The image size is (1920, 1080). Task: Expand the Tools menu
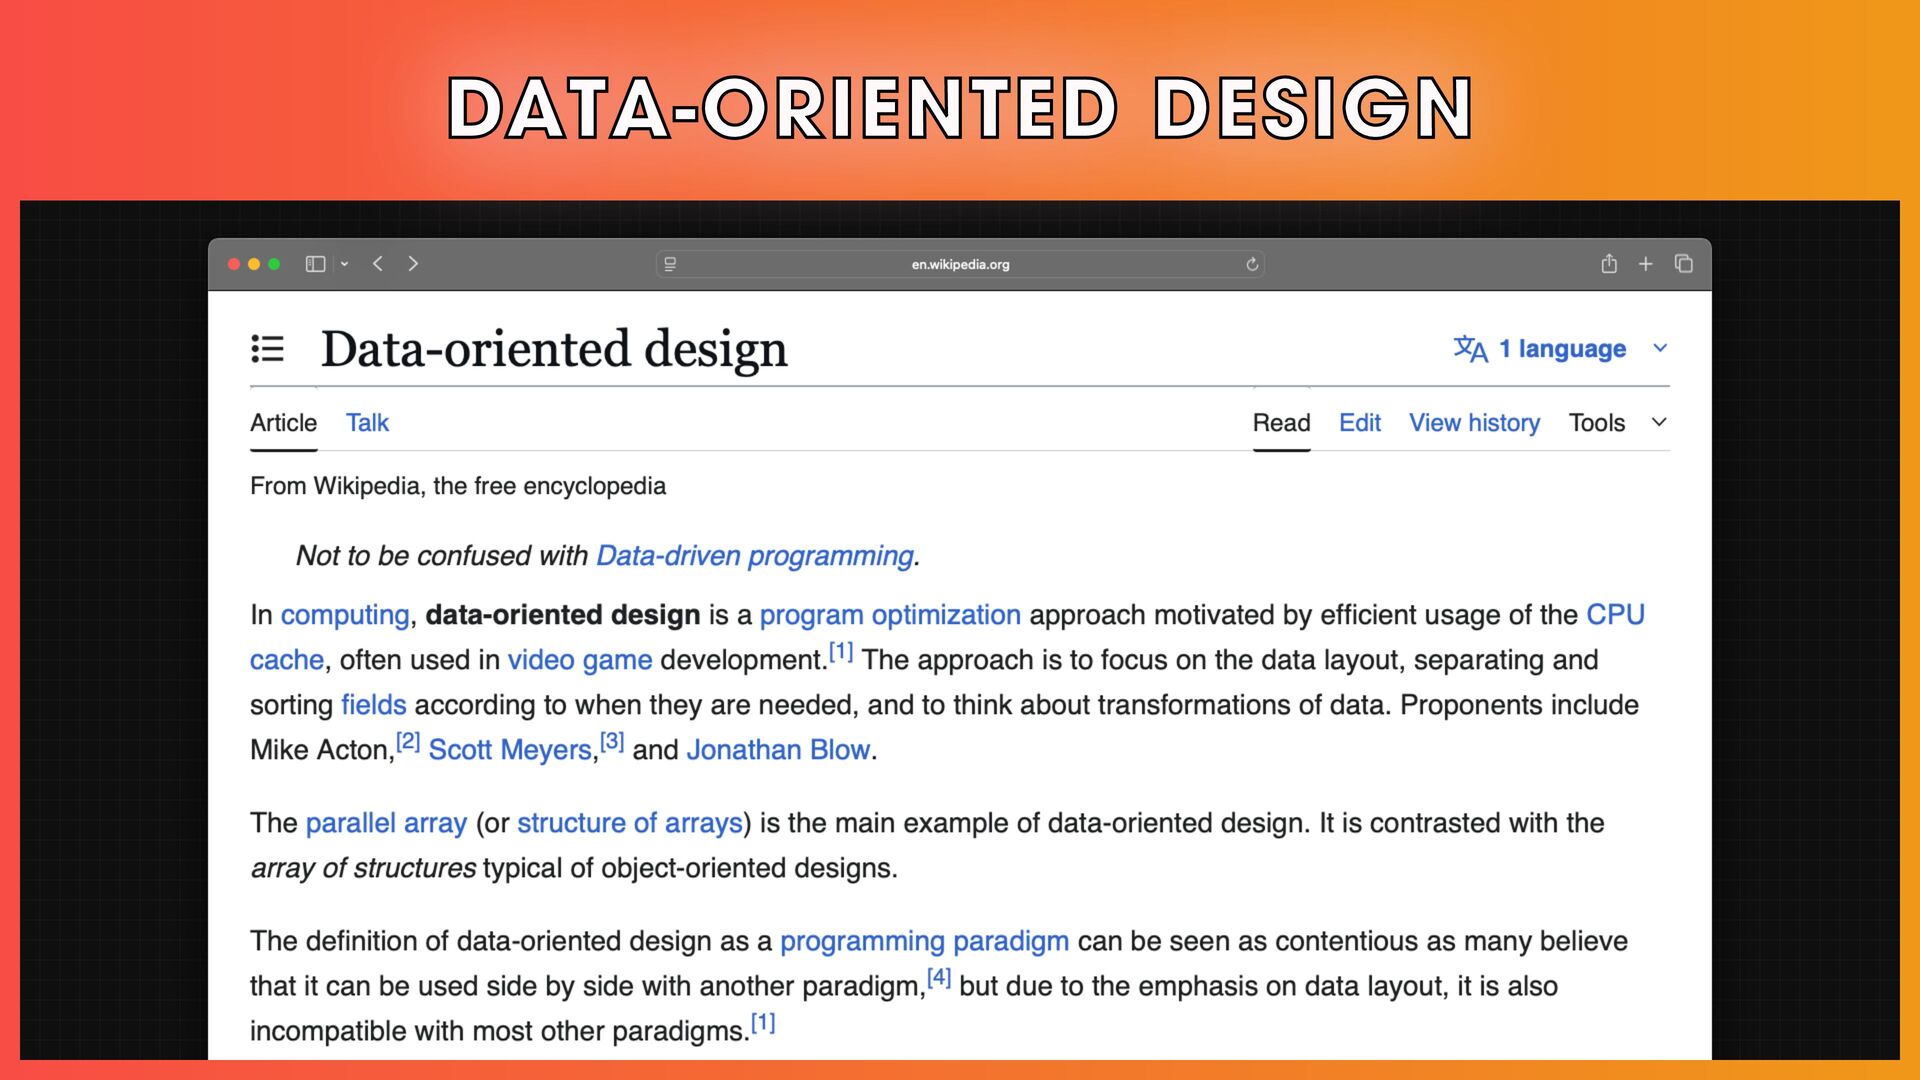[1616, 423]
